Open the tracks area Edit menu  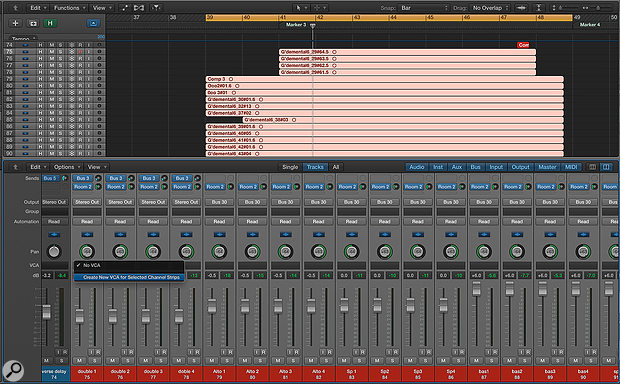click(38, 8)
